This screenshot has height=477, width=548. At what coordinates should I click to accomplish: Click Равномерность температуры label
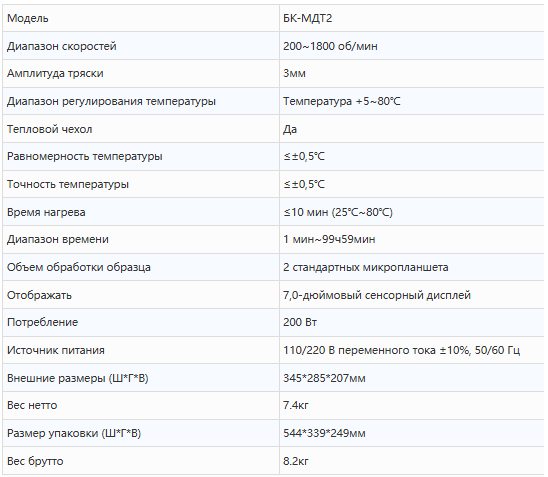(85, 156)
